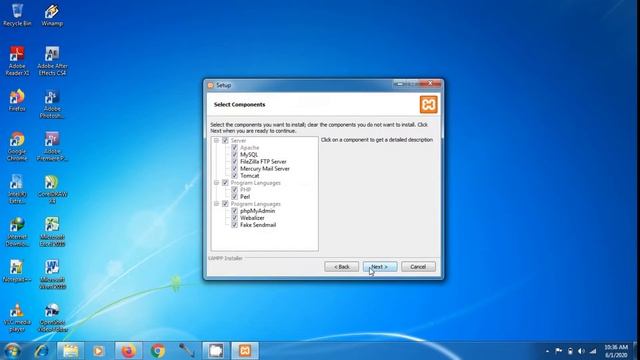Click the microphone icon on the taskbar
640x360 pixels.
click(x=187, y=351)
